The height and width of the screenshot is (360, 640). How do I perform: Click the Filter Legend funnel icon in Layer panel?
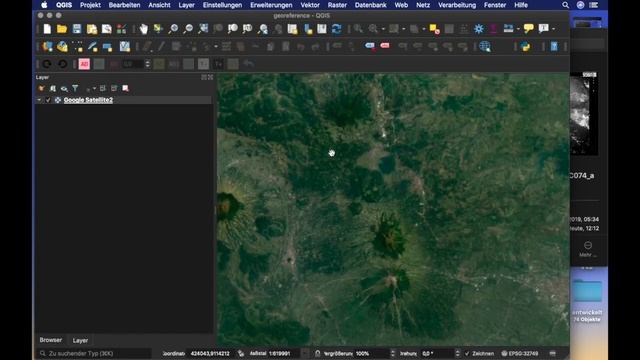[x=75, y=88]
